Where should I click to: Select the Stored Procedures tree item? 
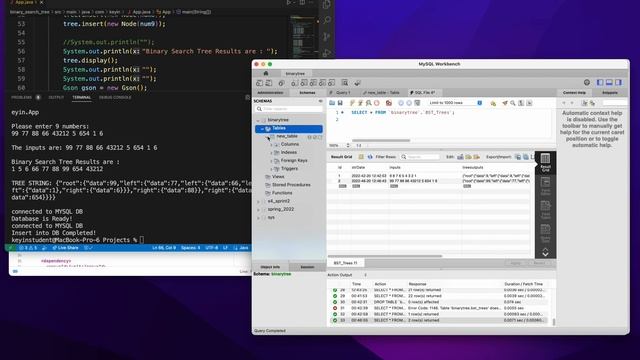(291, 185)
